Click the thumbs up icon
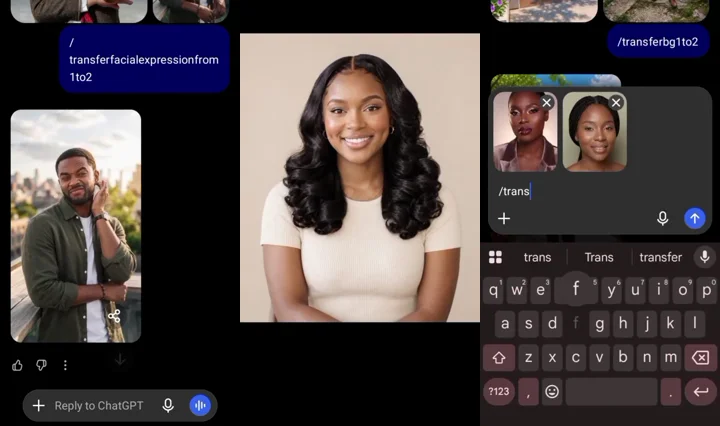Screen dimensions: 720x426 tap(17, 365)
